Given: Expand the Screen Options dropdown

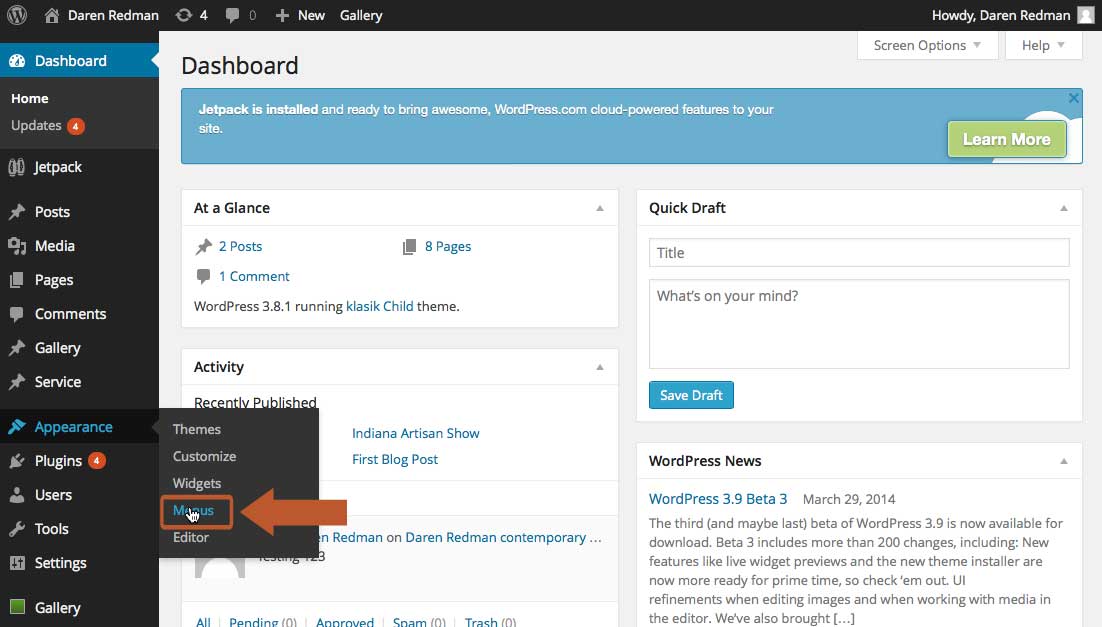Looking at the screenshot, I should pos(927,46).
